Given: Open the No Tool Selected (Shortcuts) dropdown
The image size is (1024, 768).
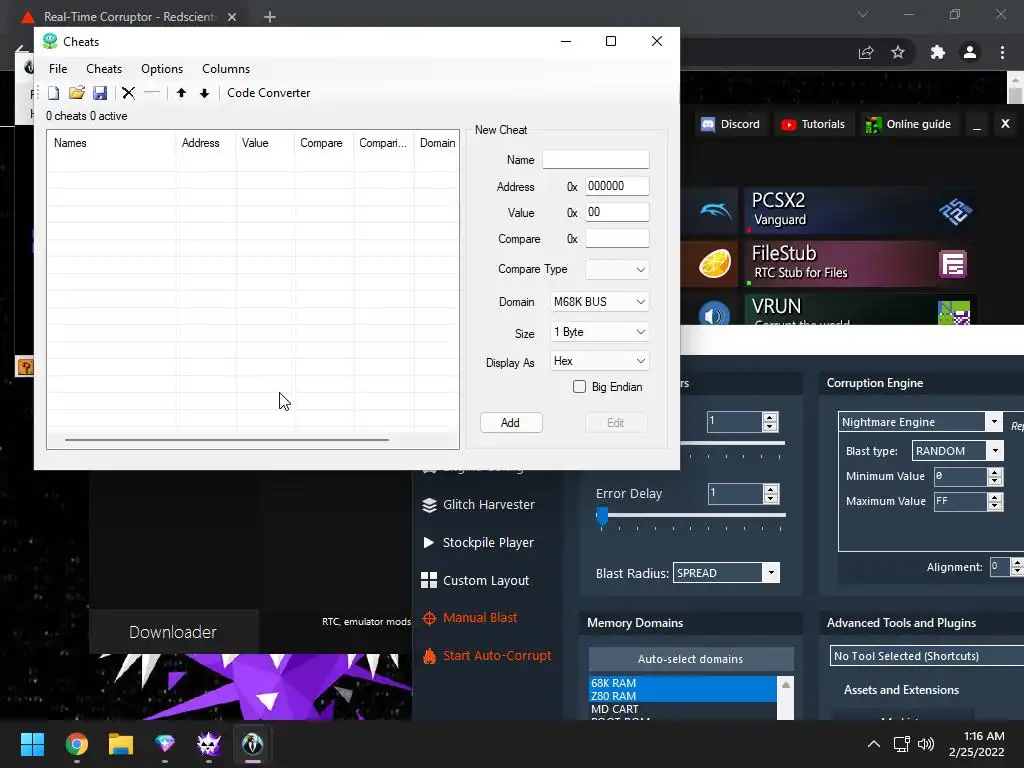Looking at the screenshot, I should pyautogui.click(x=926, y=656).
